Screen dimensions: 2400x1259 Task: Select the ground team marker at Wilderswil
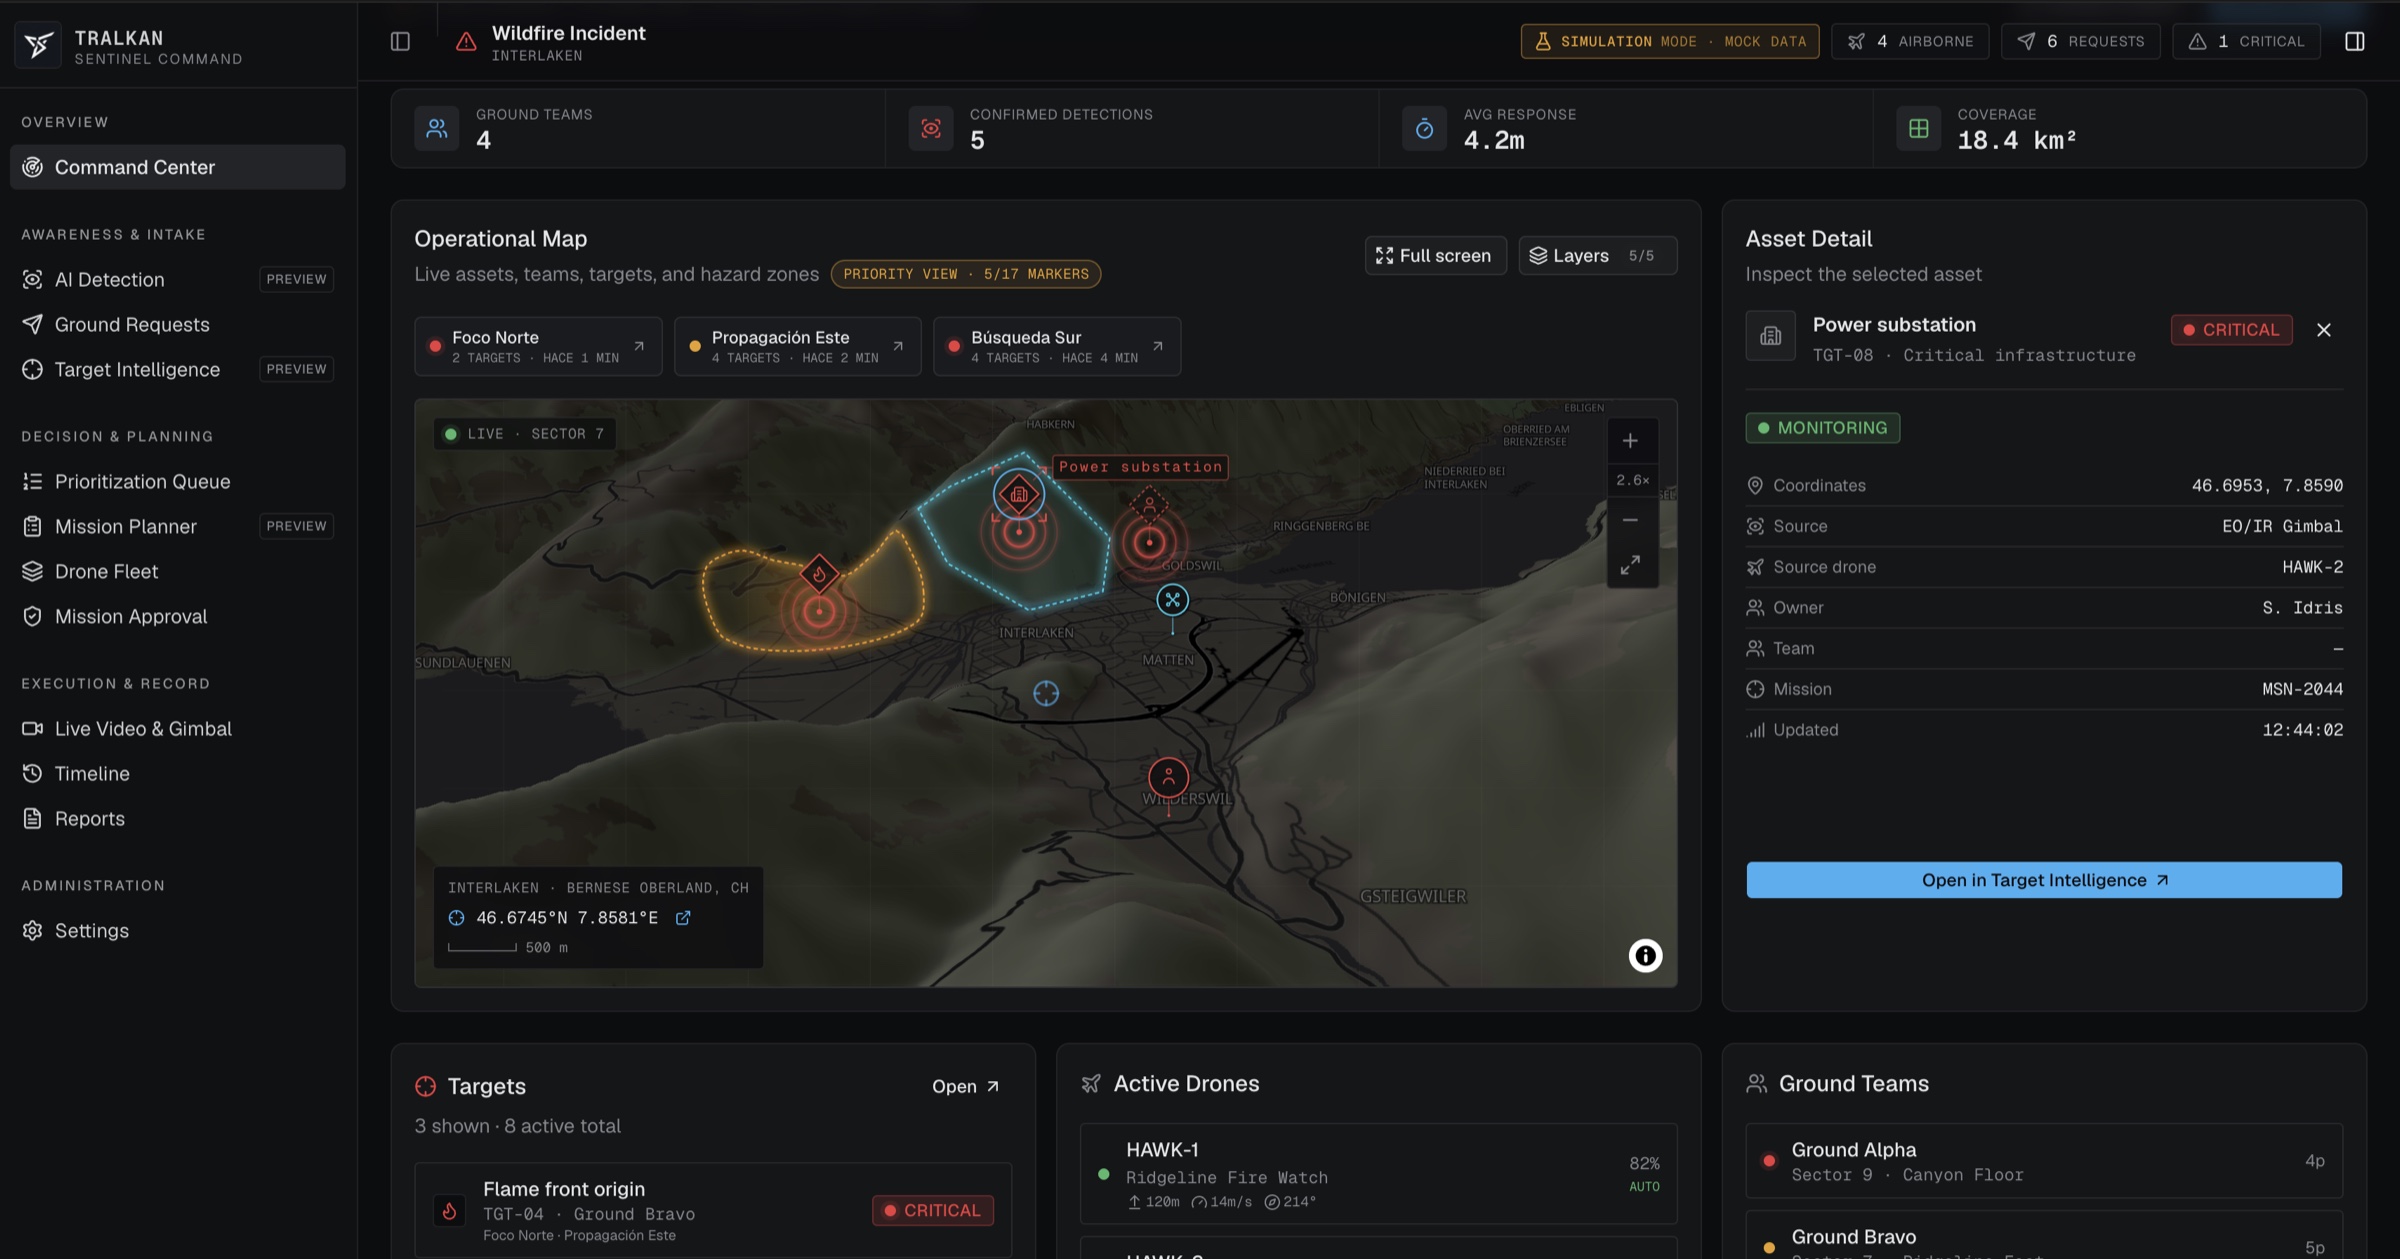pos(1168,777)
